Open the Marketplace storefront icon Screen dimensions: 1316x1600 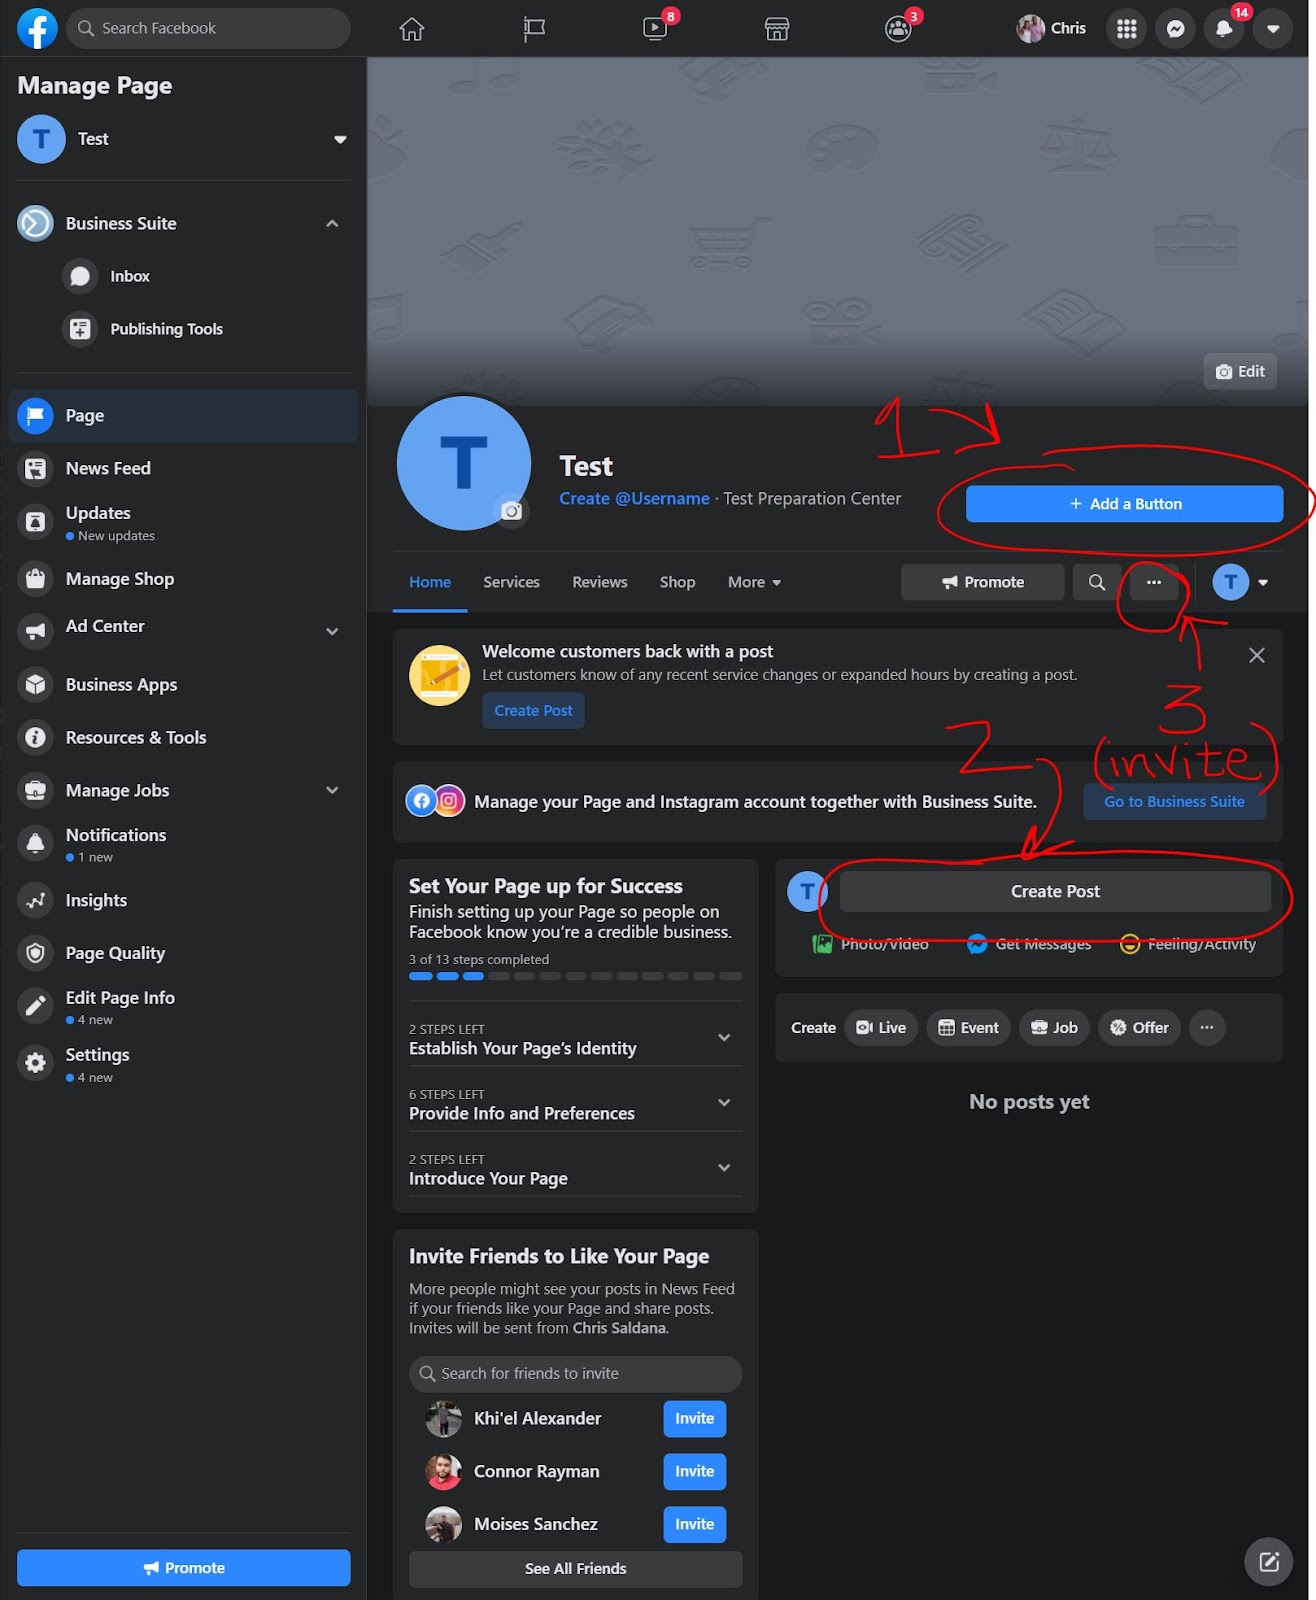coord(777,29)
